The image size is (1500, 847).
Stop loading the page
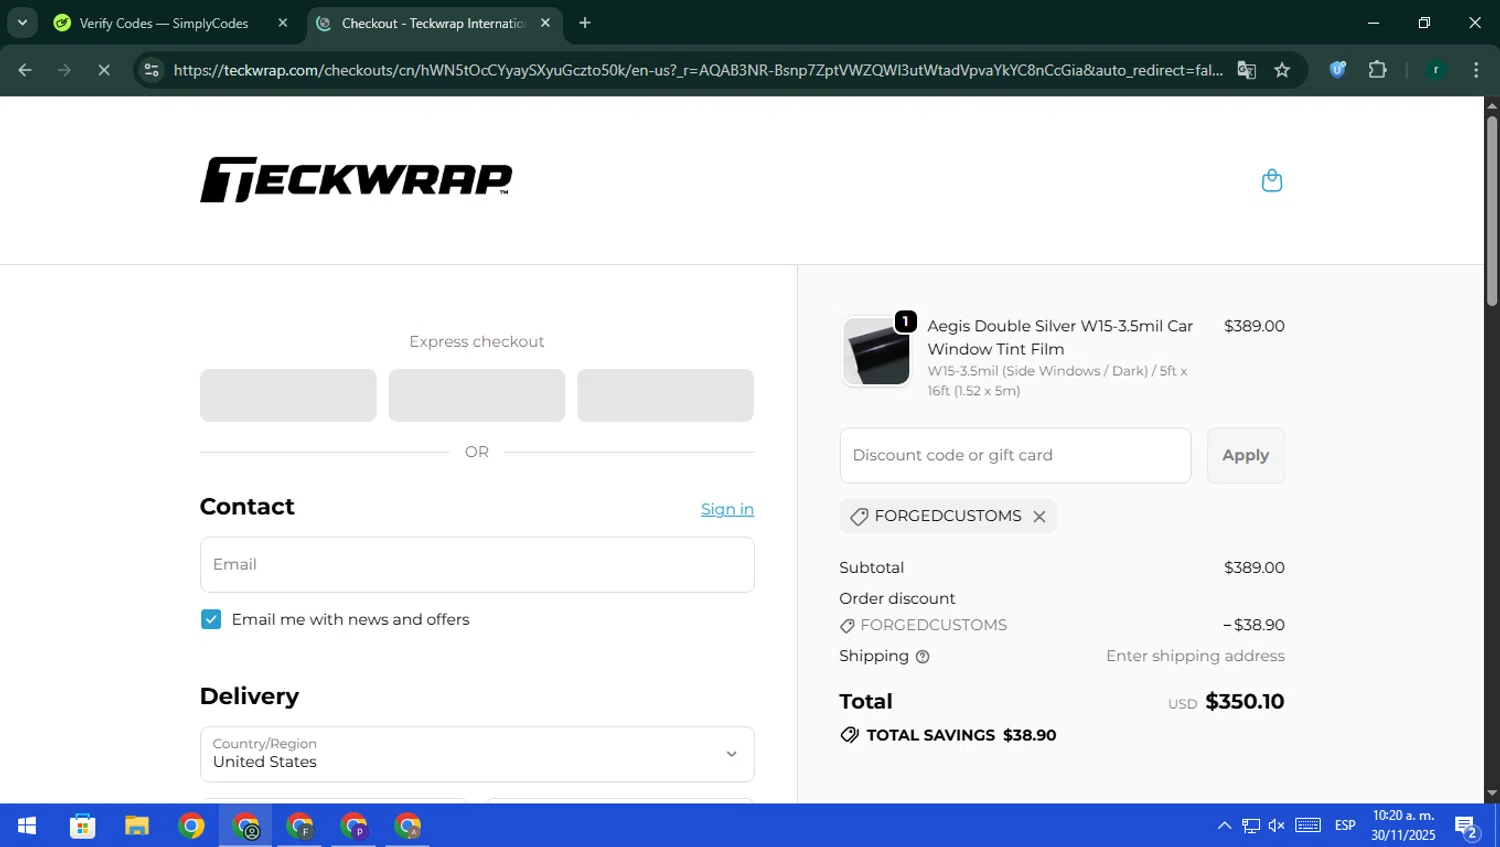pyautogui.click(x=104, y=70)
